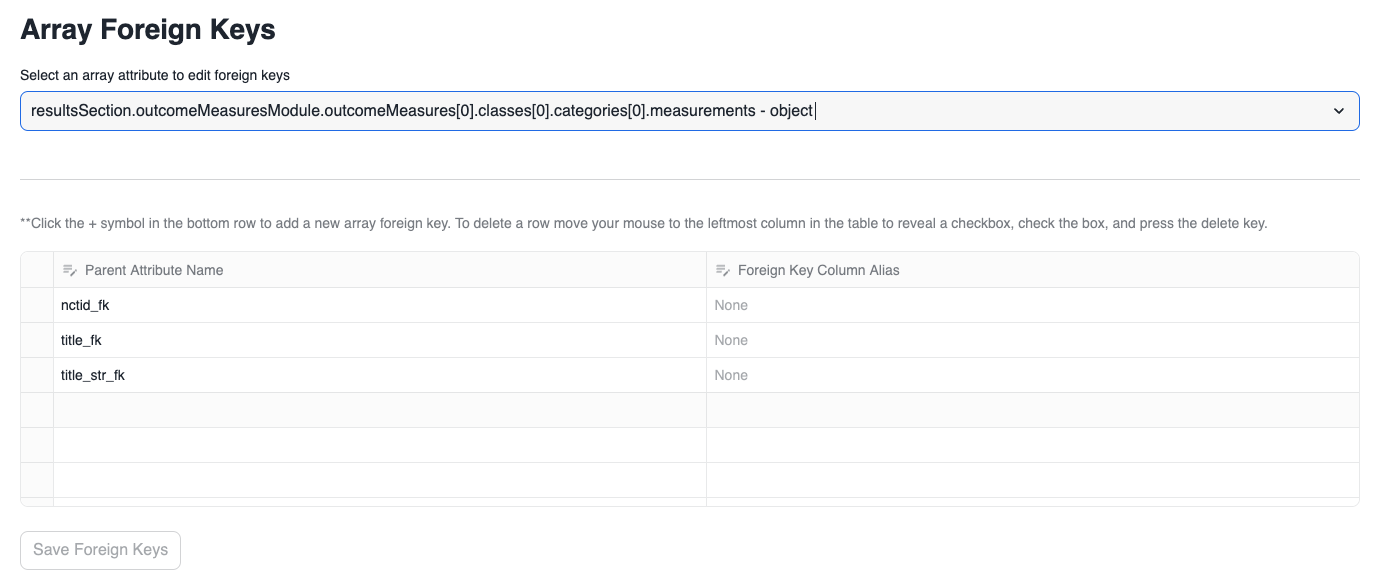Edit alias cell for title_fk row

[1032, 340]
